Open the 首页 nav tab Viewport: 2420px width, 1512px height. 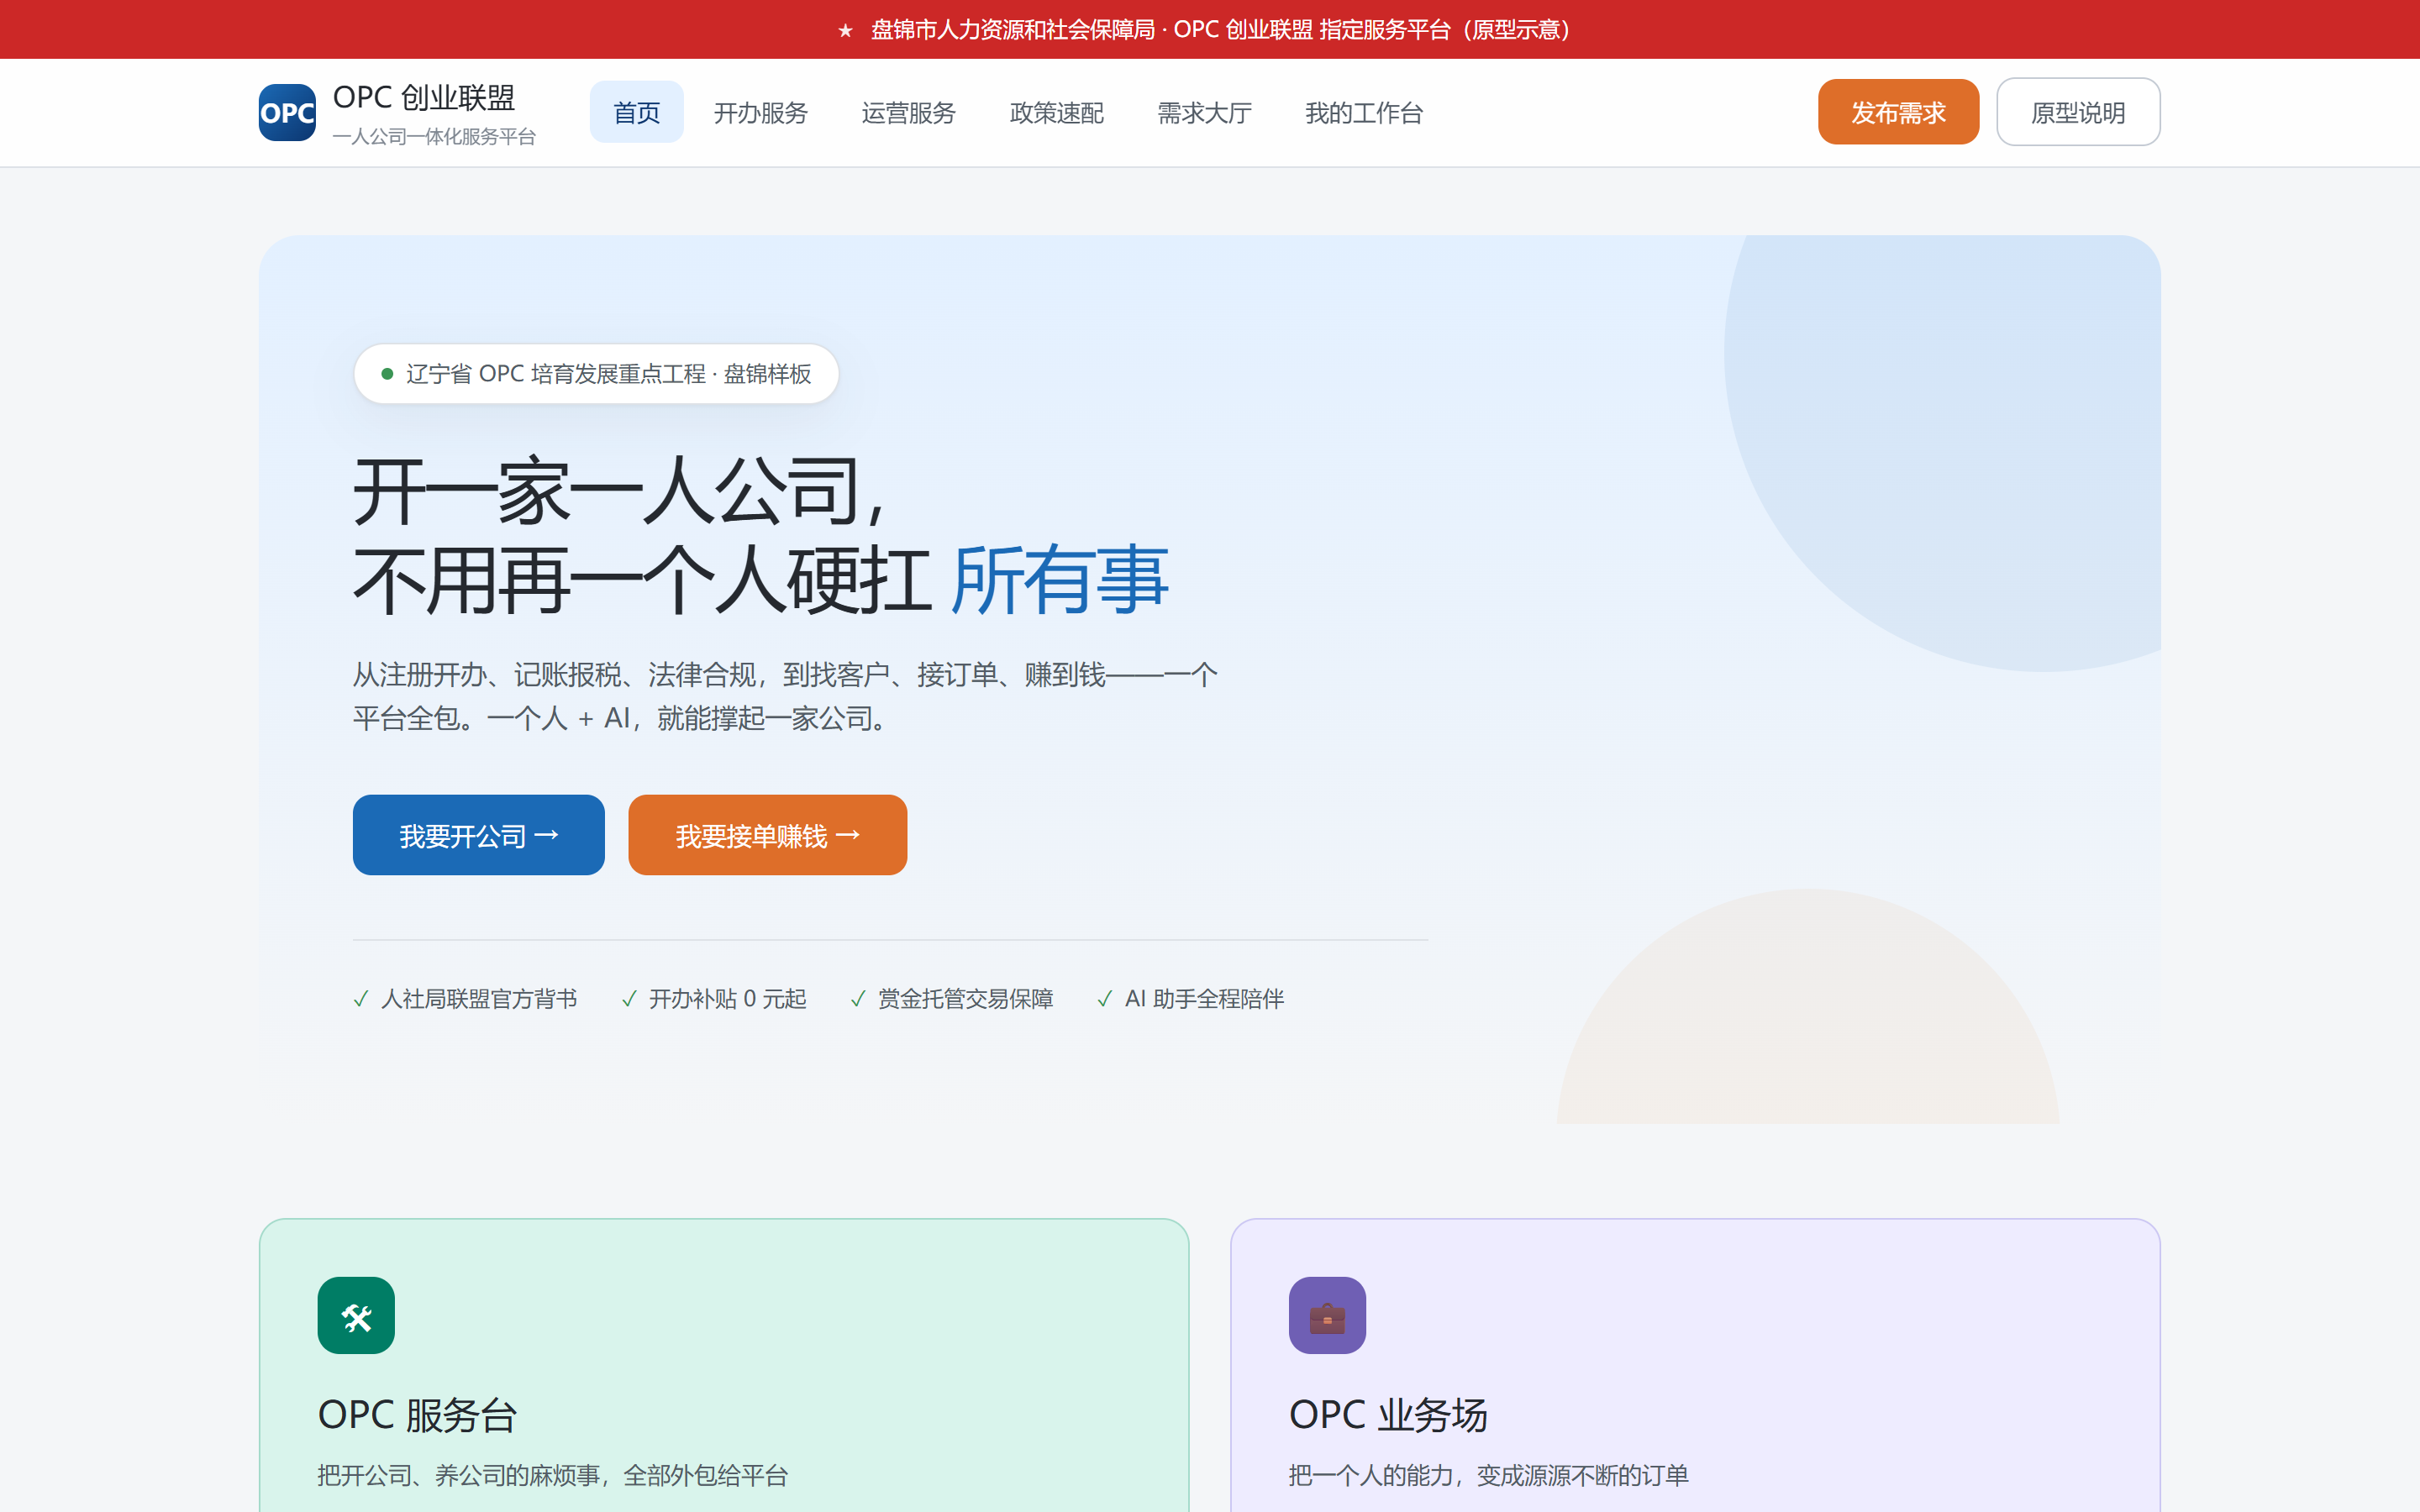(636, 112)
